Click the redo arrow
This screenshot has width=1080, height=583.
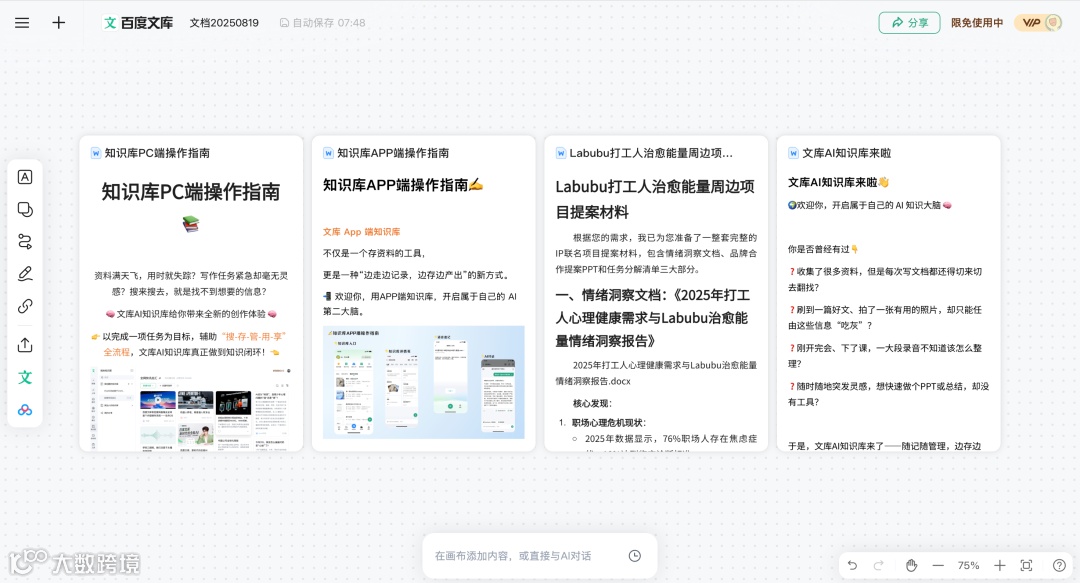pyautogui.click(x=878, y=565)
